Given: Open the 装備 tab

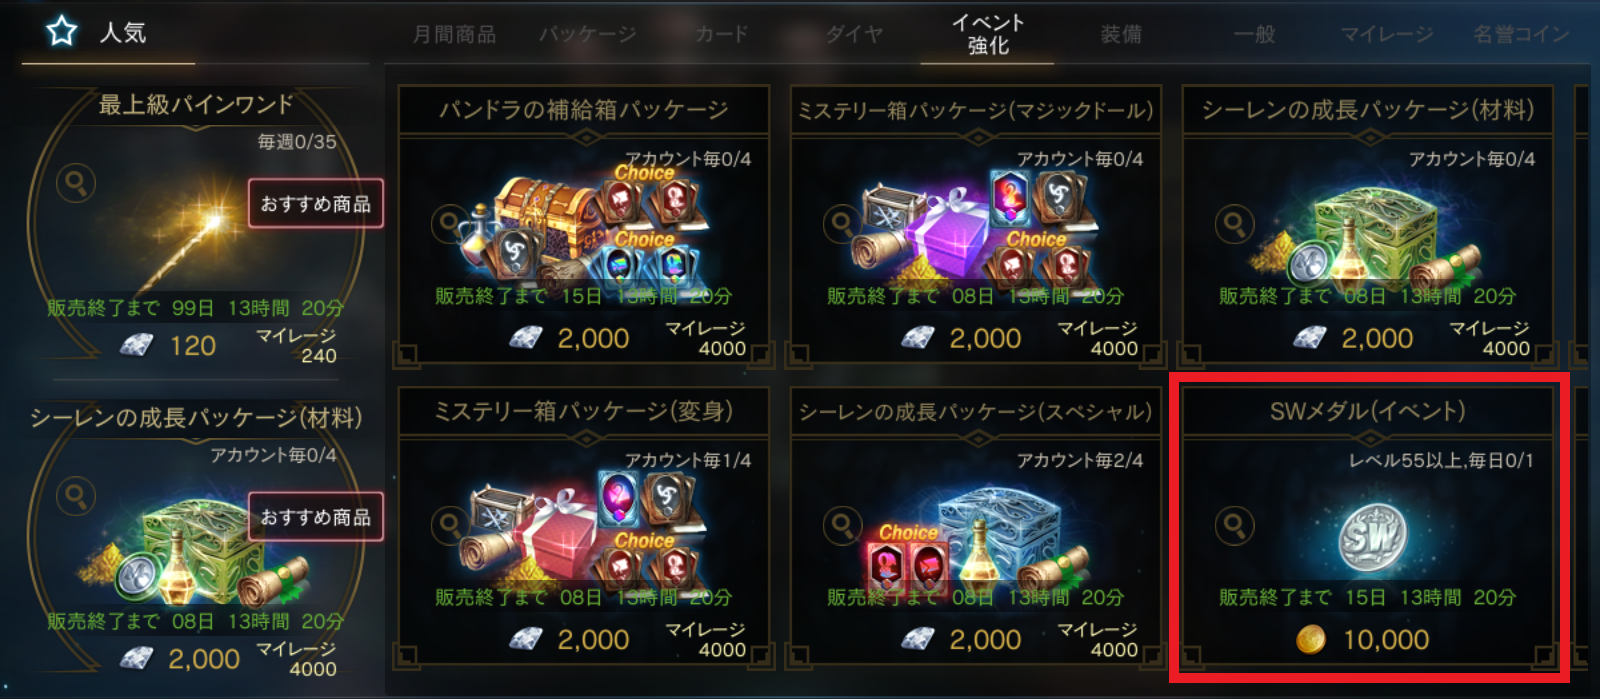Looking at the screenshot, I should [1120, 35].
